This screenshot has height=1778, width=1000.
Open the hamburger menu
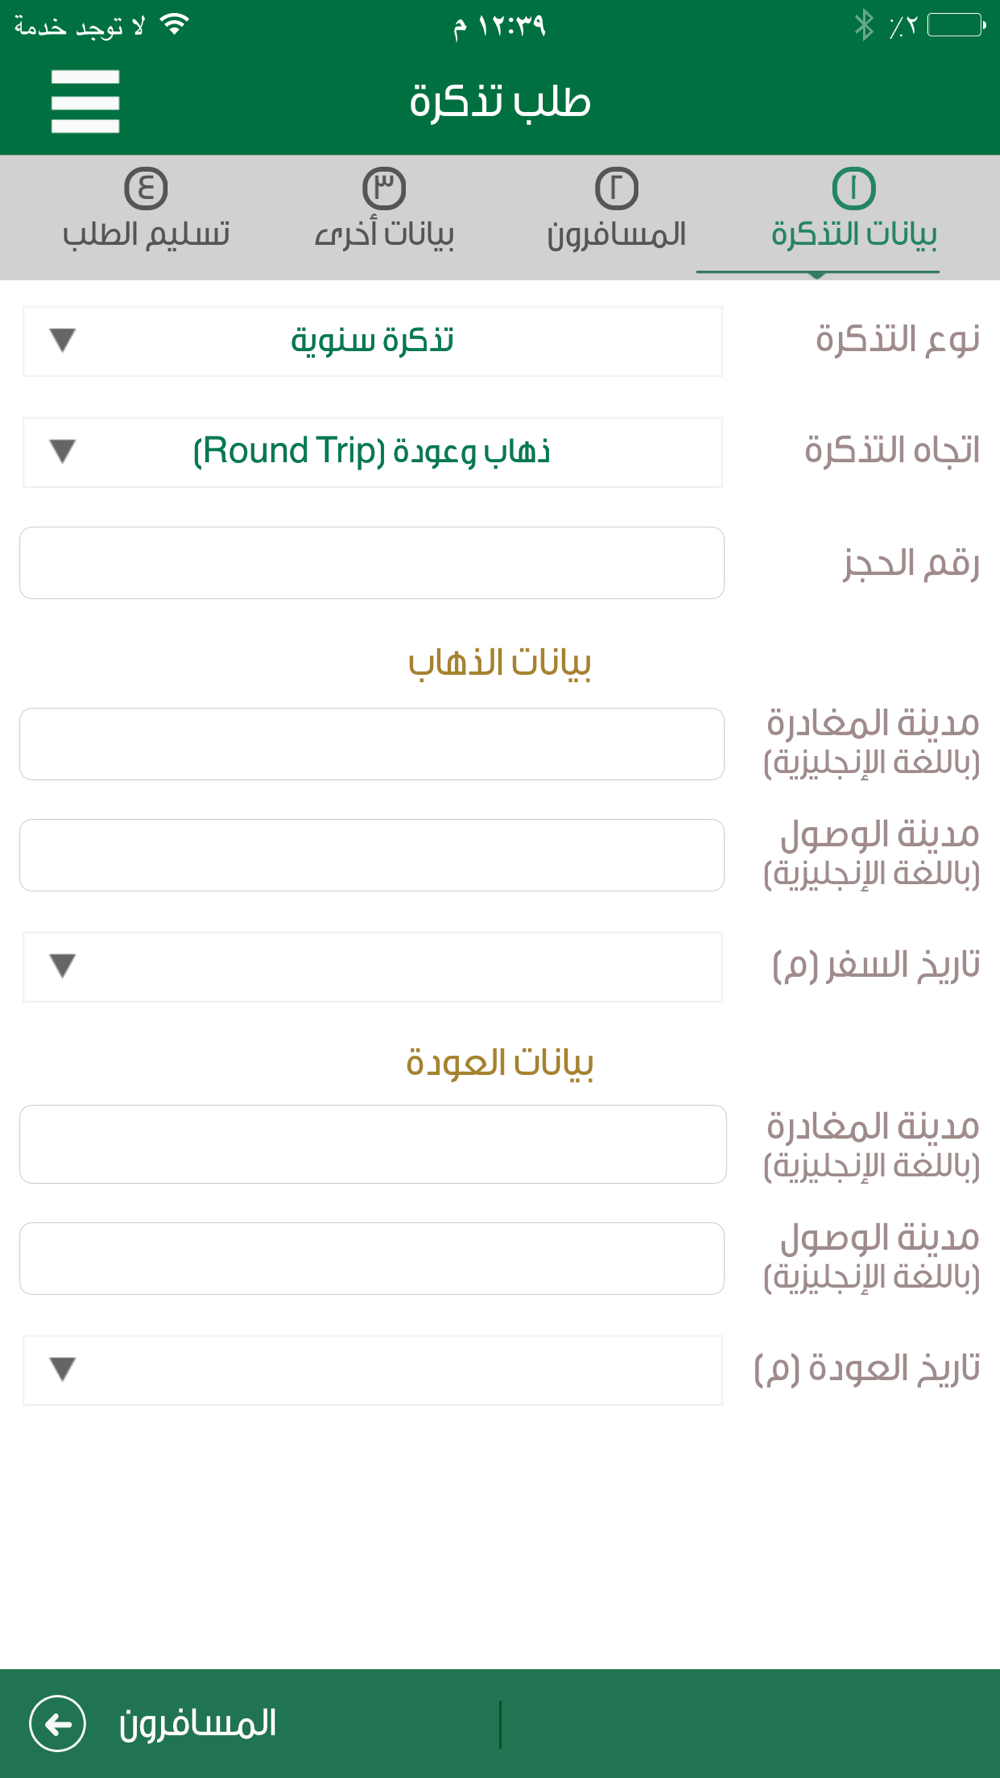coord(85,101)
